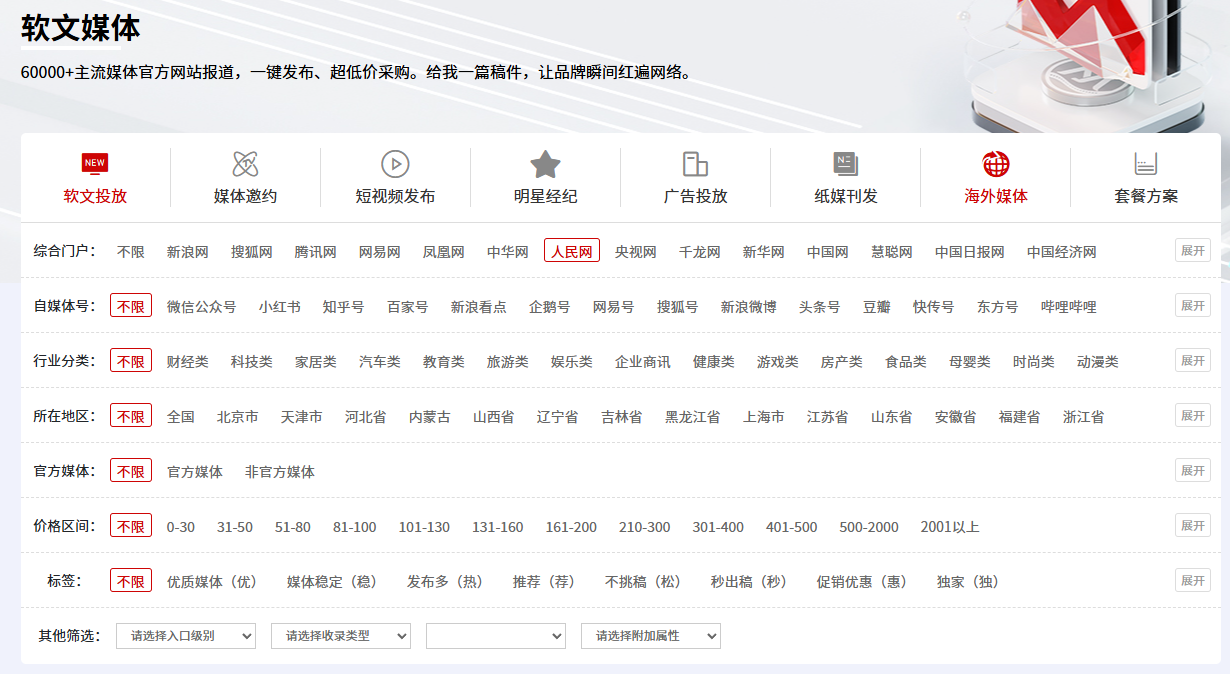Switch to the 套餐方案 tab label
Viewport: 1230px width, 674px height.
(1145, 196)
